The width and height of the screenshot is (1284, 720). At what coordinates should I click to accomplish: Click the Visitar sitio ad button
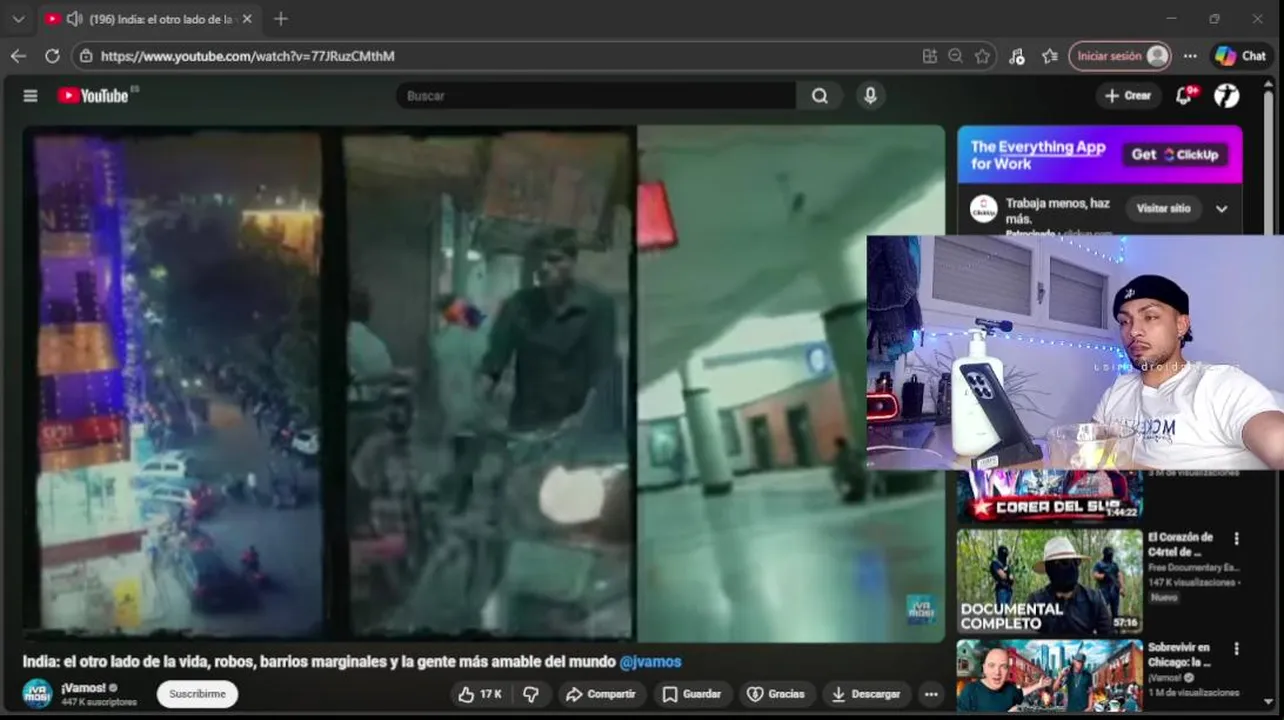tap(1163, 209)
